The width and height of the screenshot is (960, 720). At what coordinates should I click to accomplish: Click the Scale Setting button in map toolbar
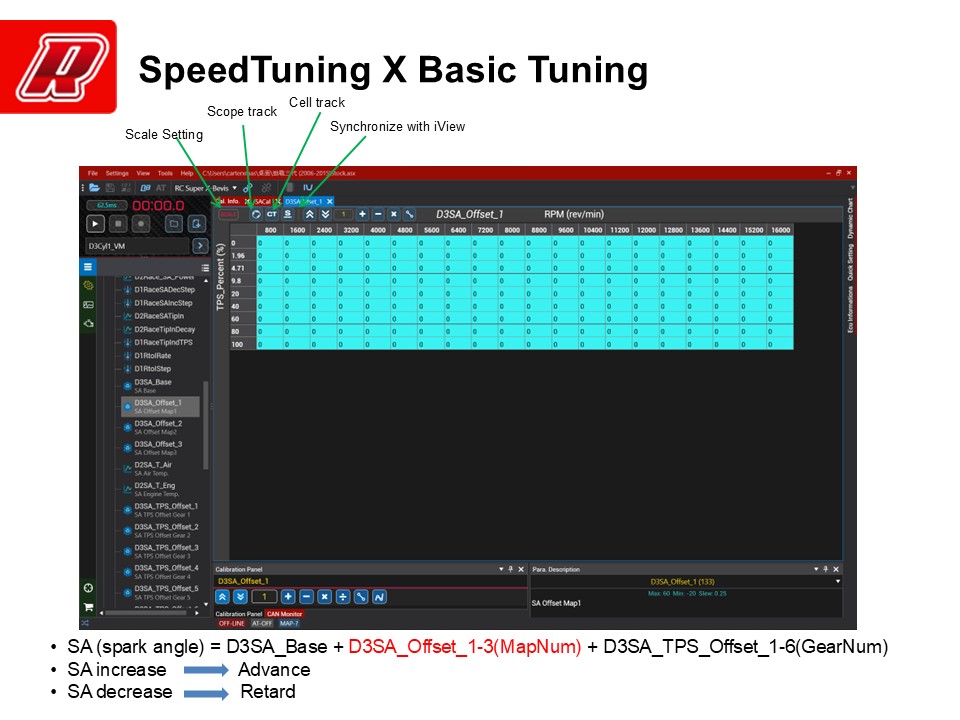click(228, 214)
